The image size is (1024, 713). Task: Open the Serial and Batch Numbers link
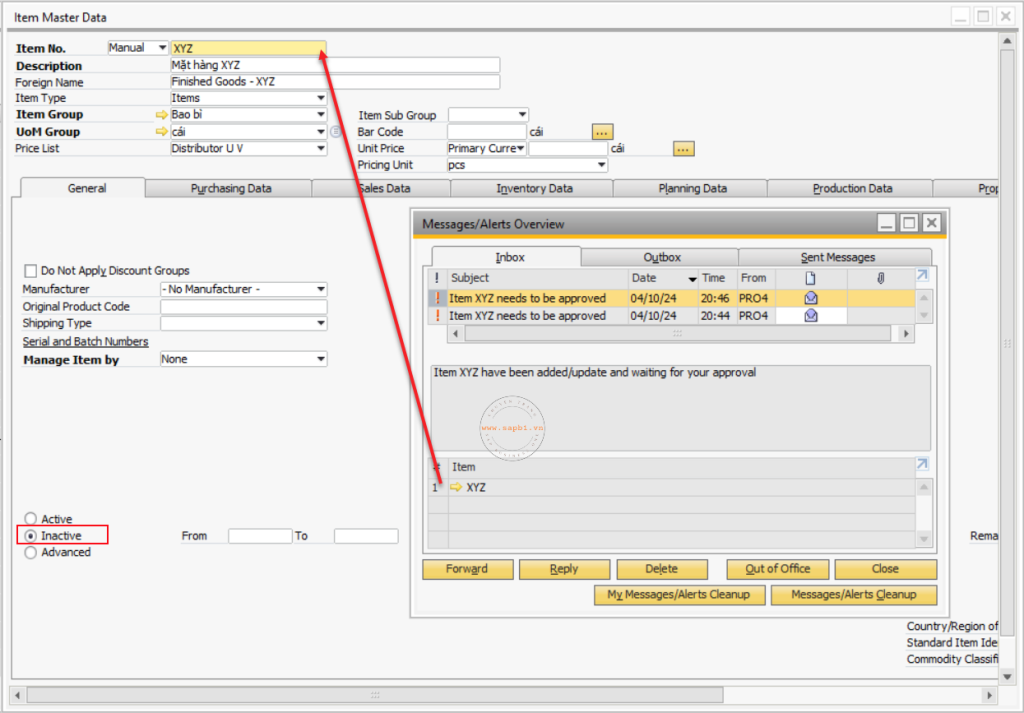[85, 342]
